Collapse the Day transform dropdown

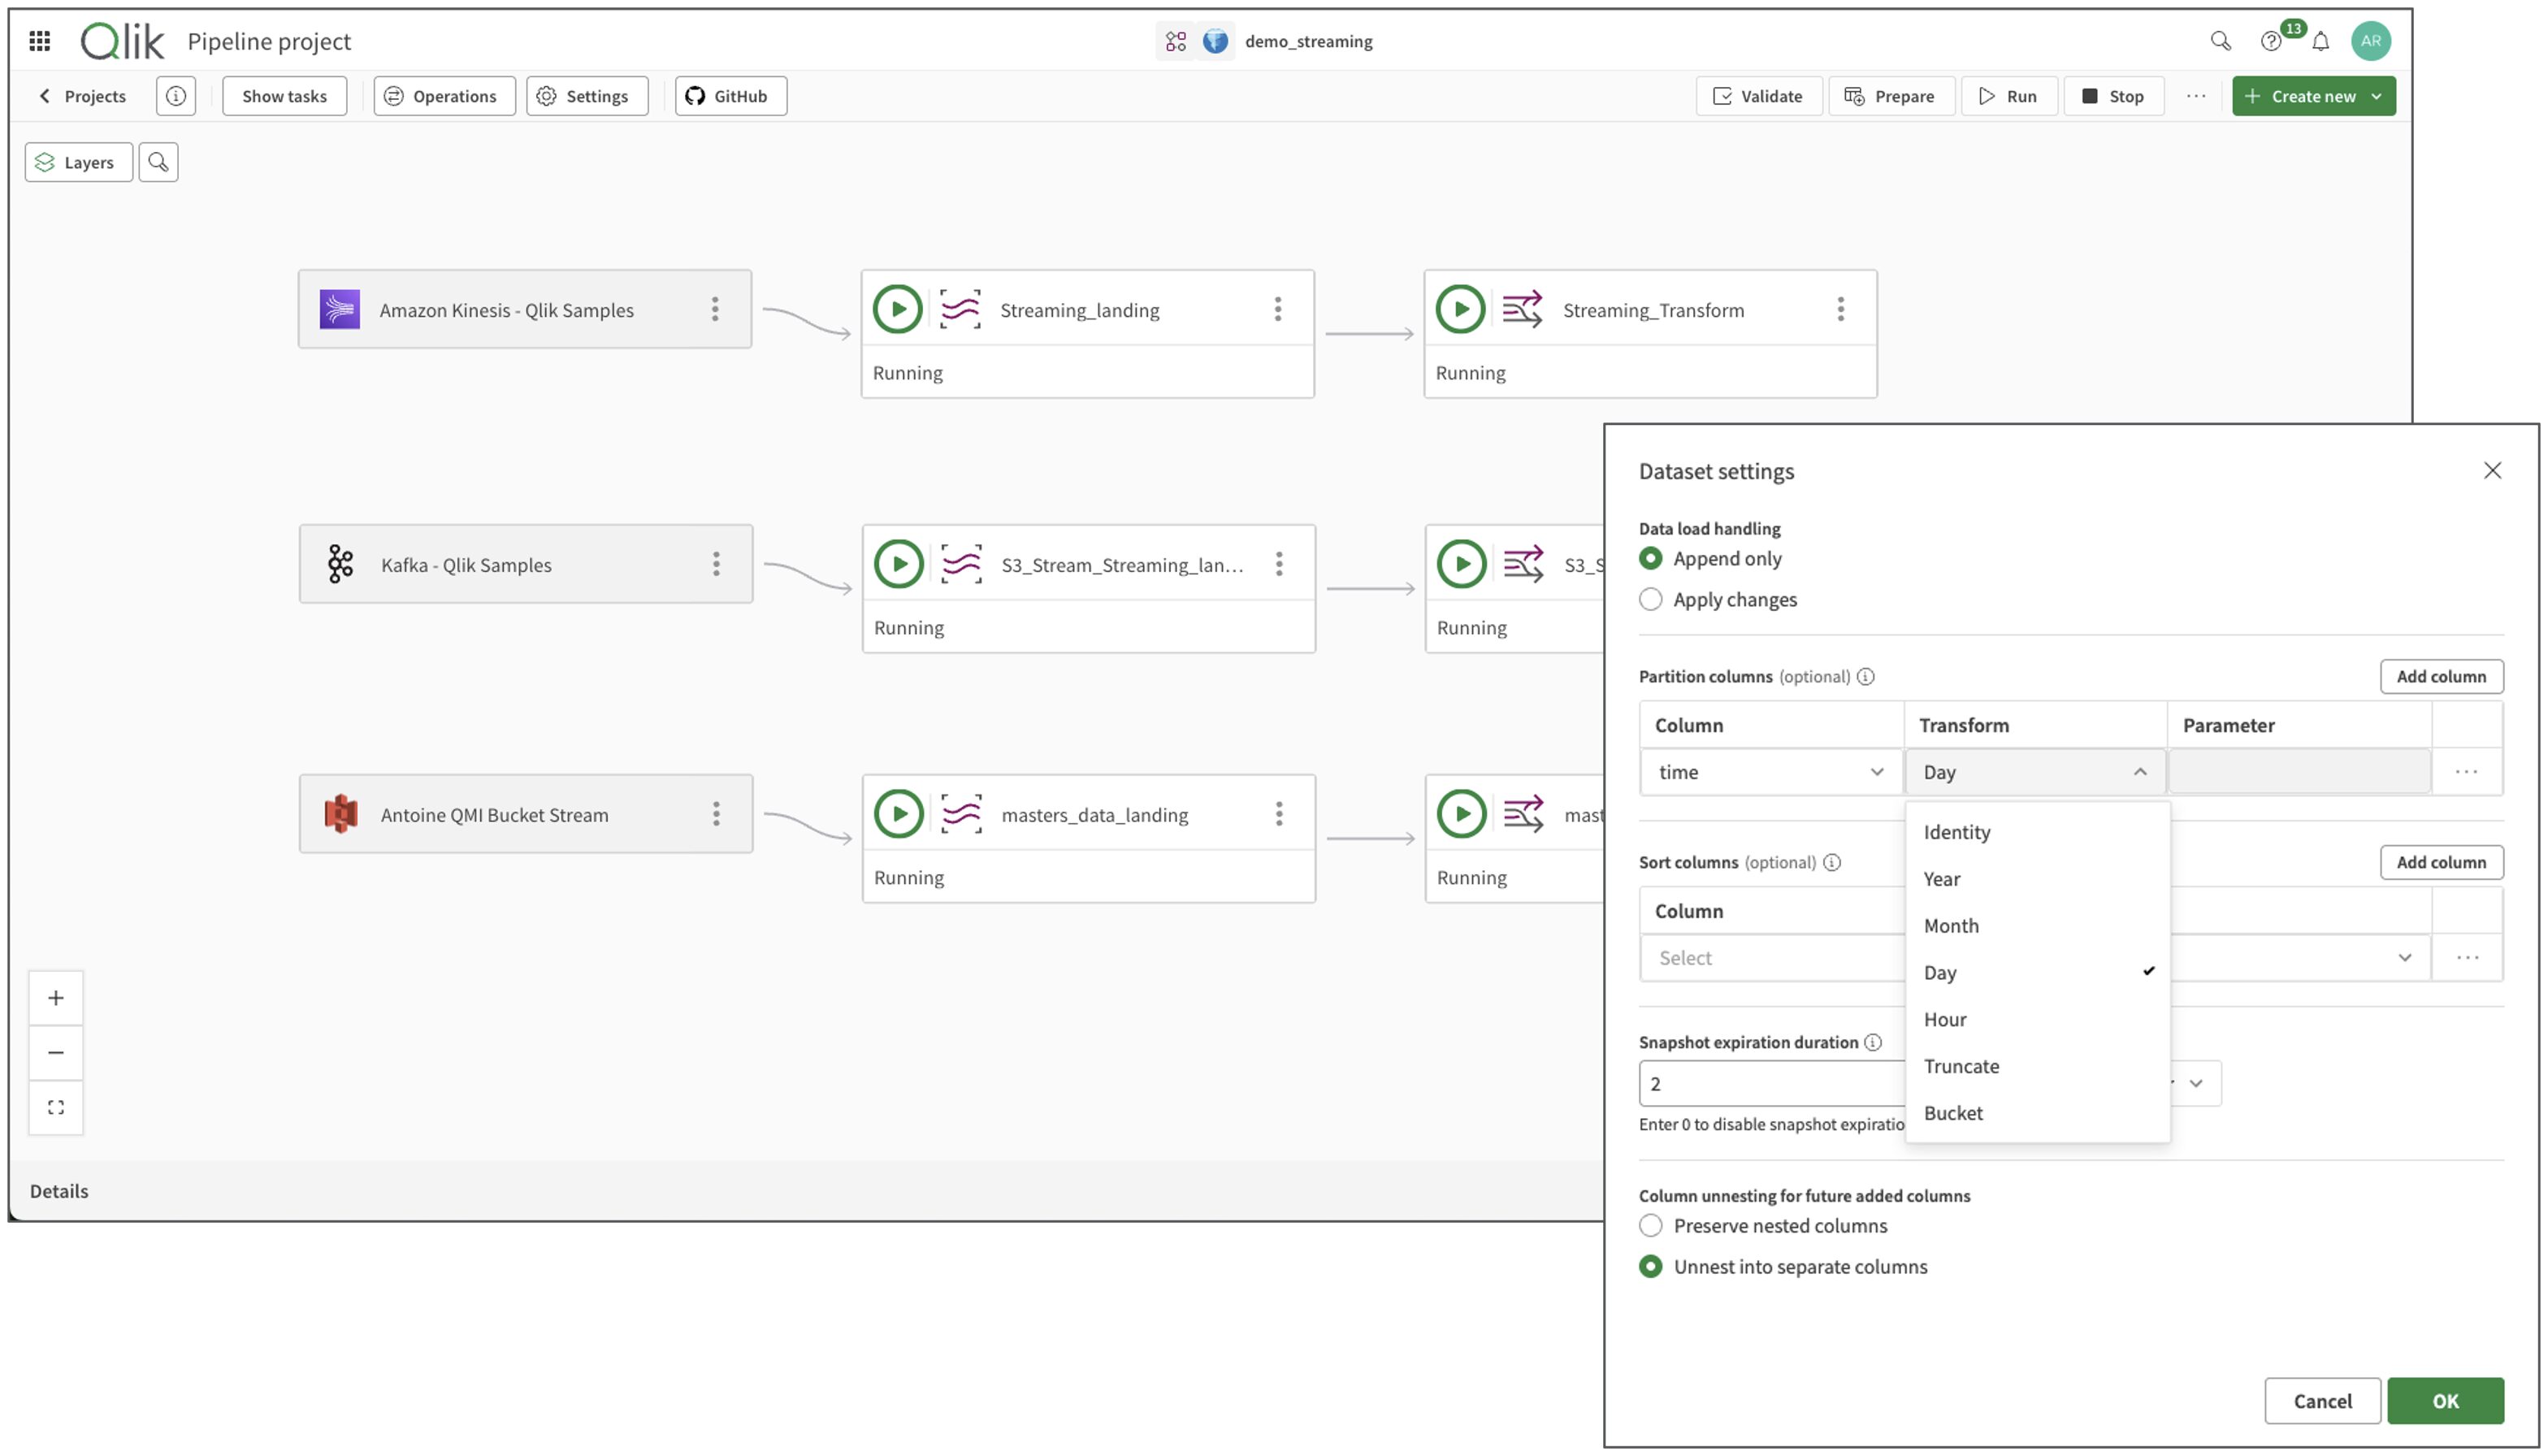point(2140,771)
